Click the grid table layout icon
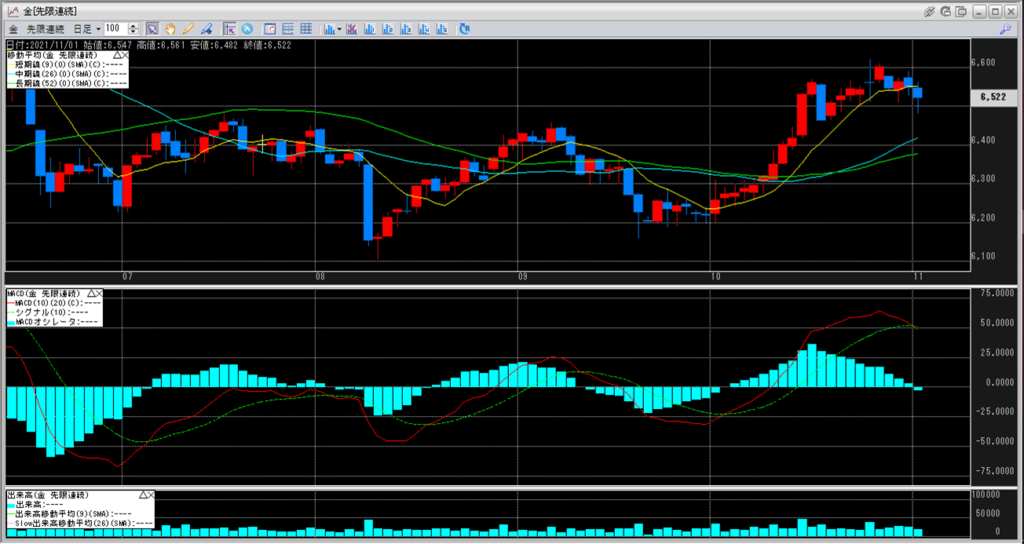This screenshot has height=544, width=1024. click(x=306, y=29)
